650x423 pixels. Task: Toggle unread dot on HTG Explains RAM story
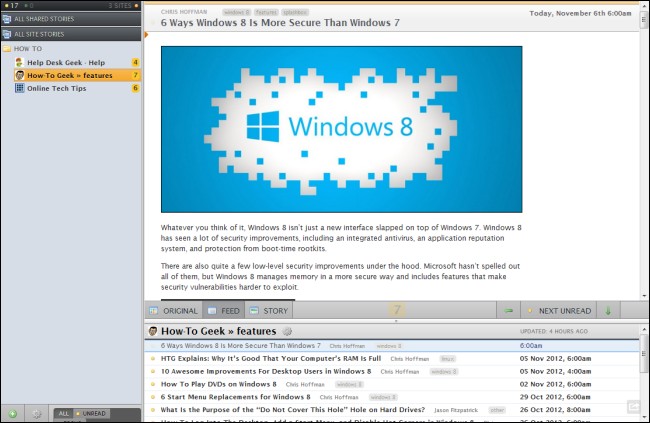pyautogui.click(x=153, y=359)
